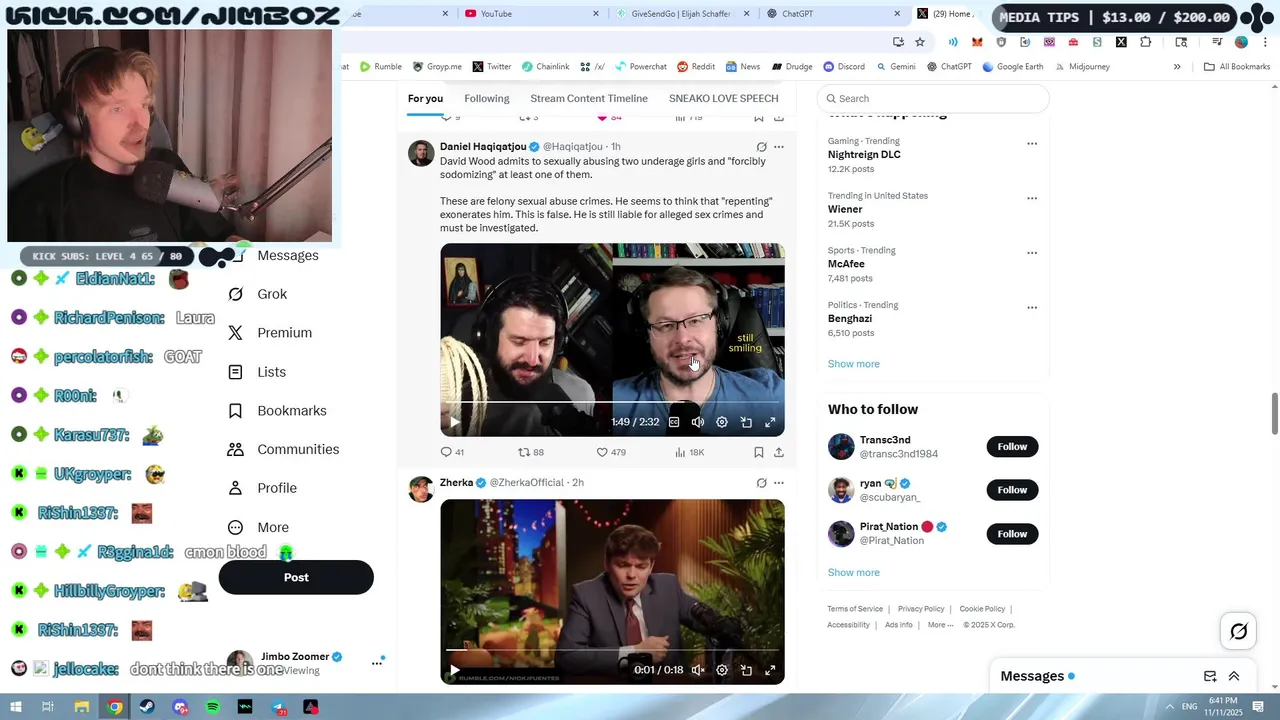Open options for McAfee trend

1032,252
